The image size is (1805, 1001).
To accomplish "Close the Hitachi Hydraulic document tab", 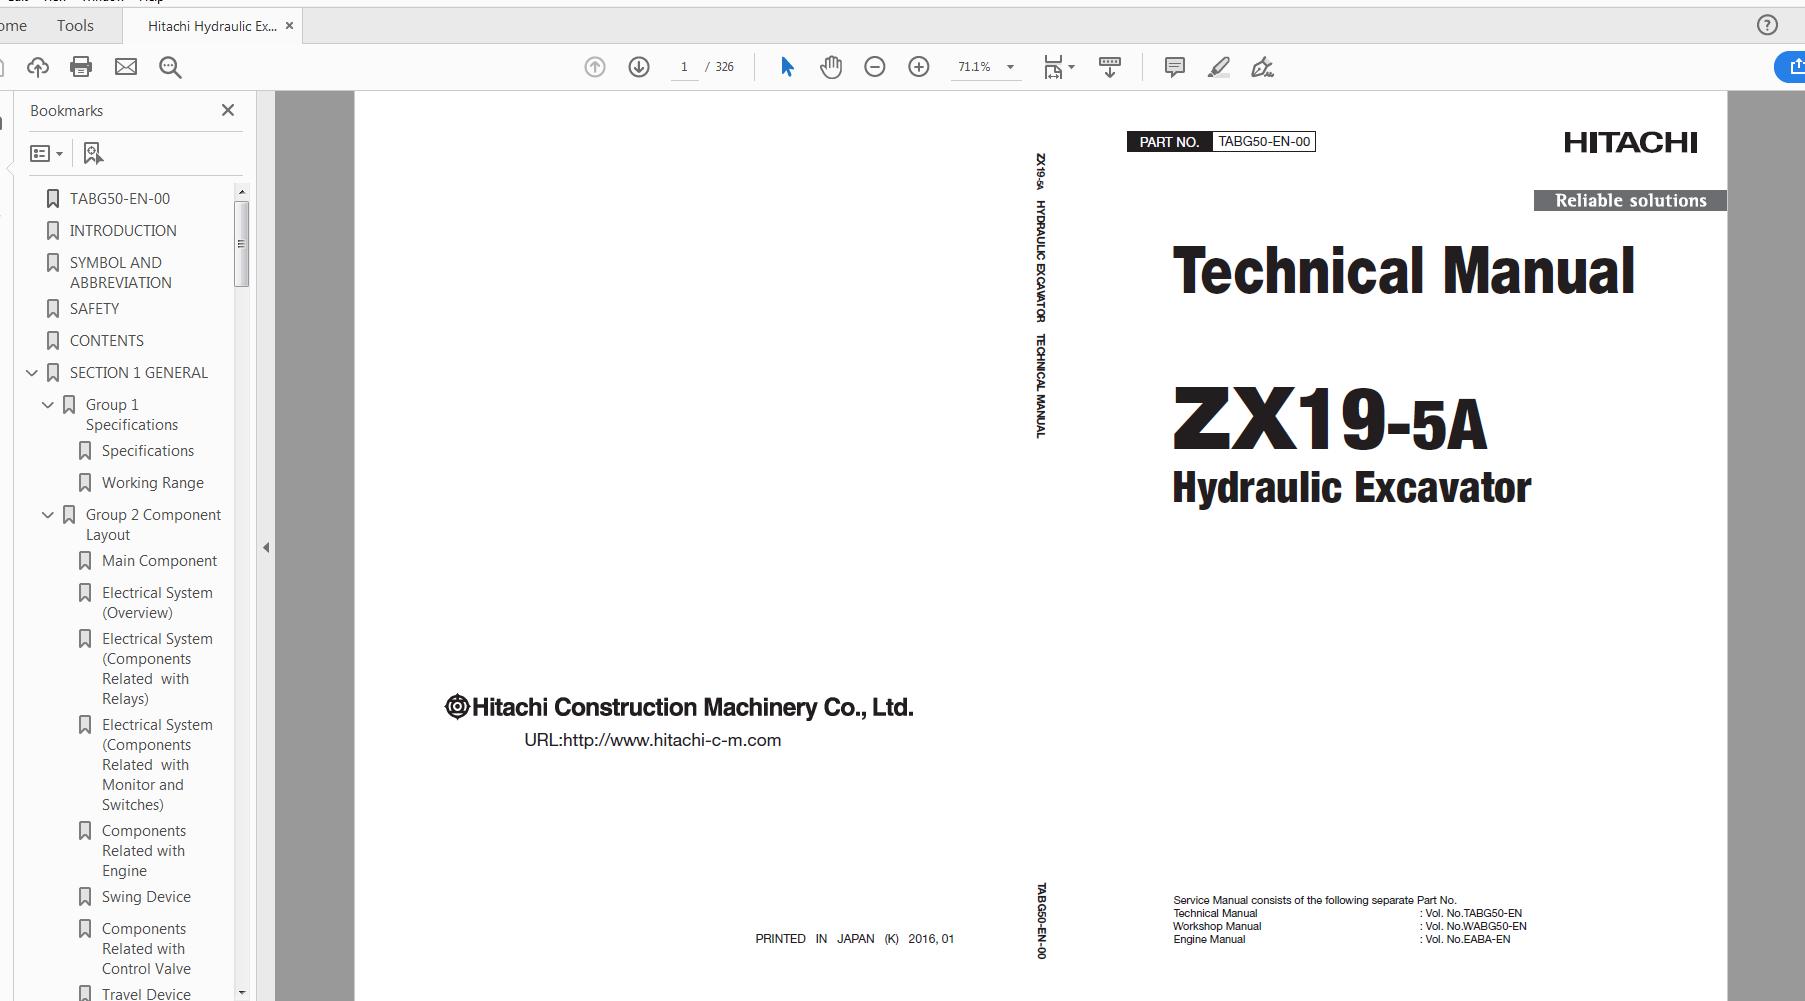I will pos(290,26).
